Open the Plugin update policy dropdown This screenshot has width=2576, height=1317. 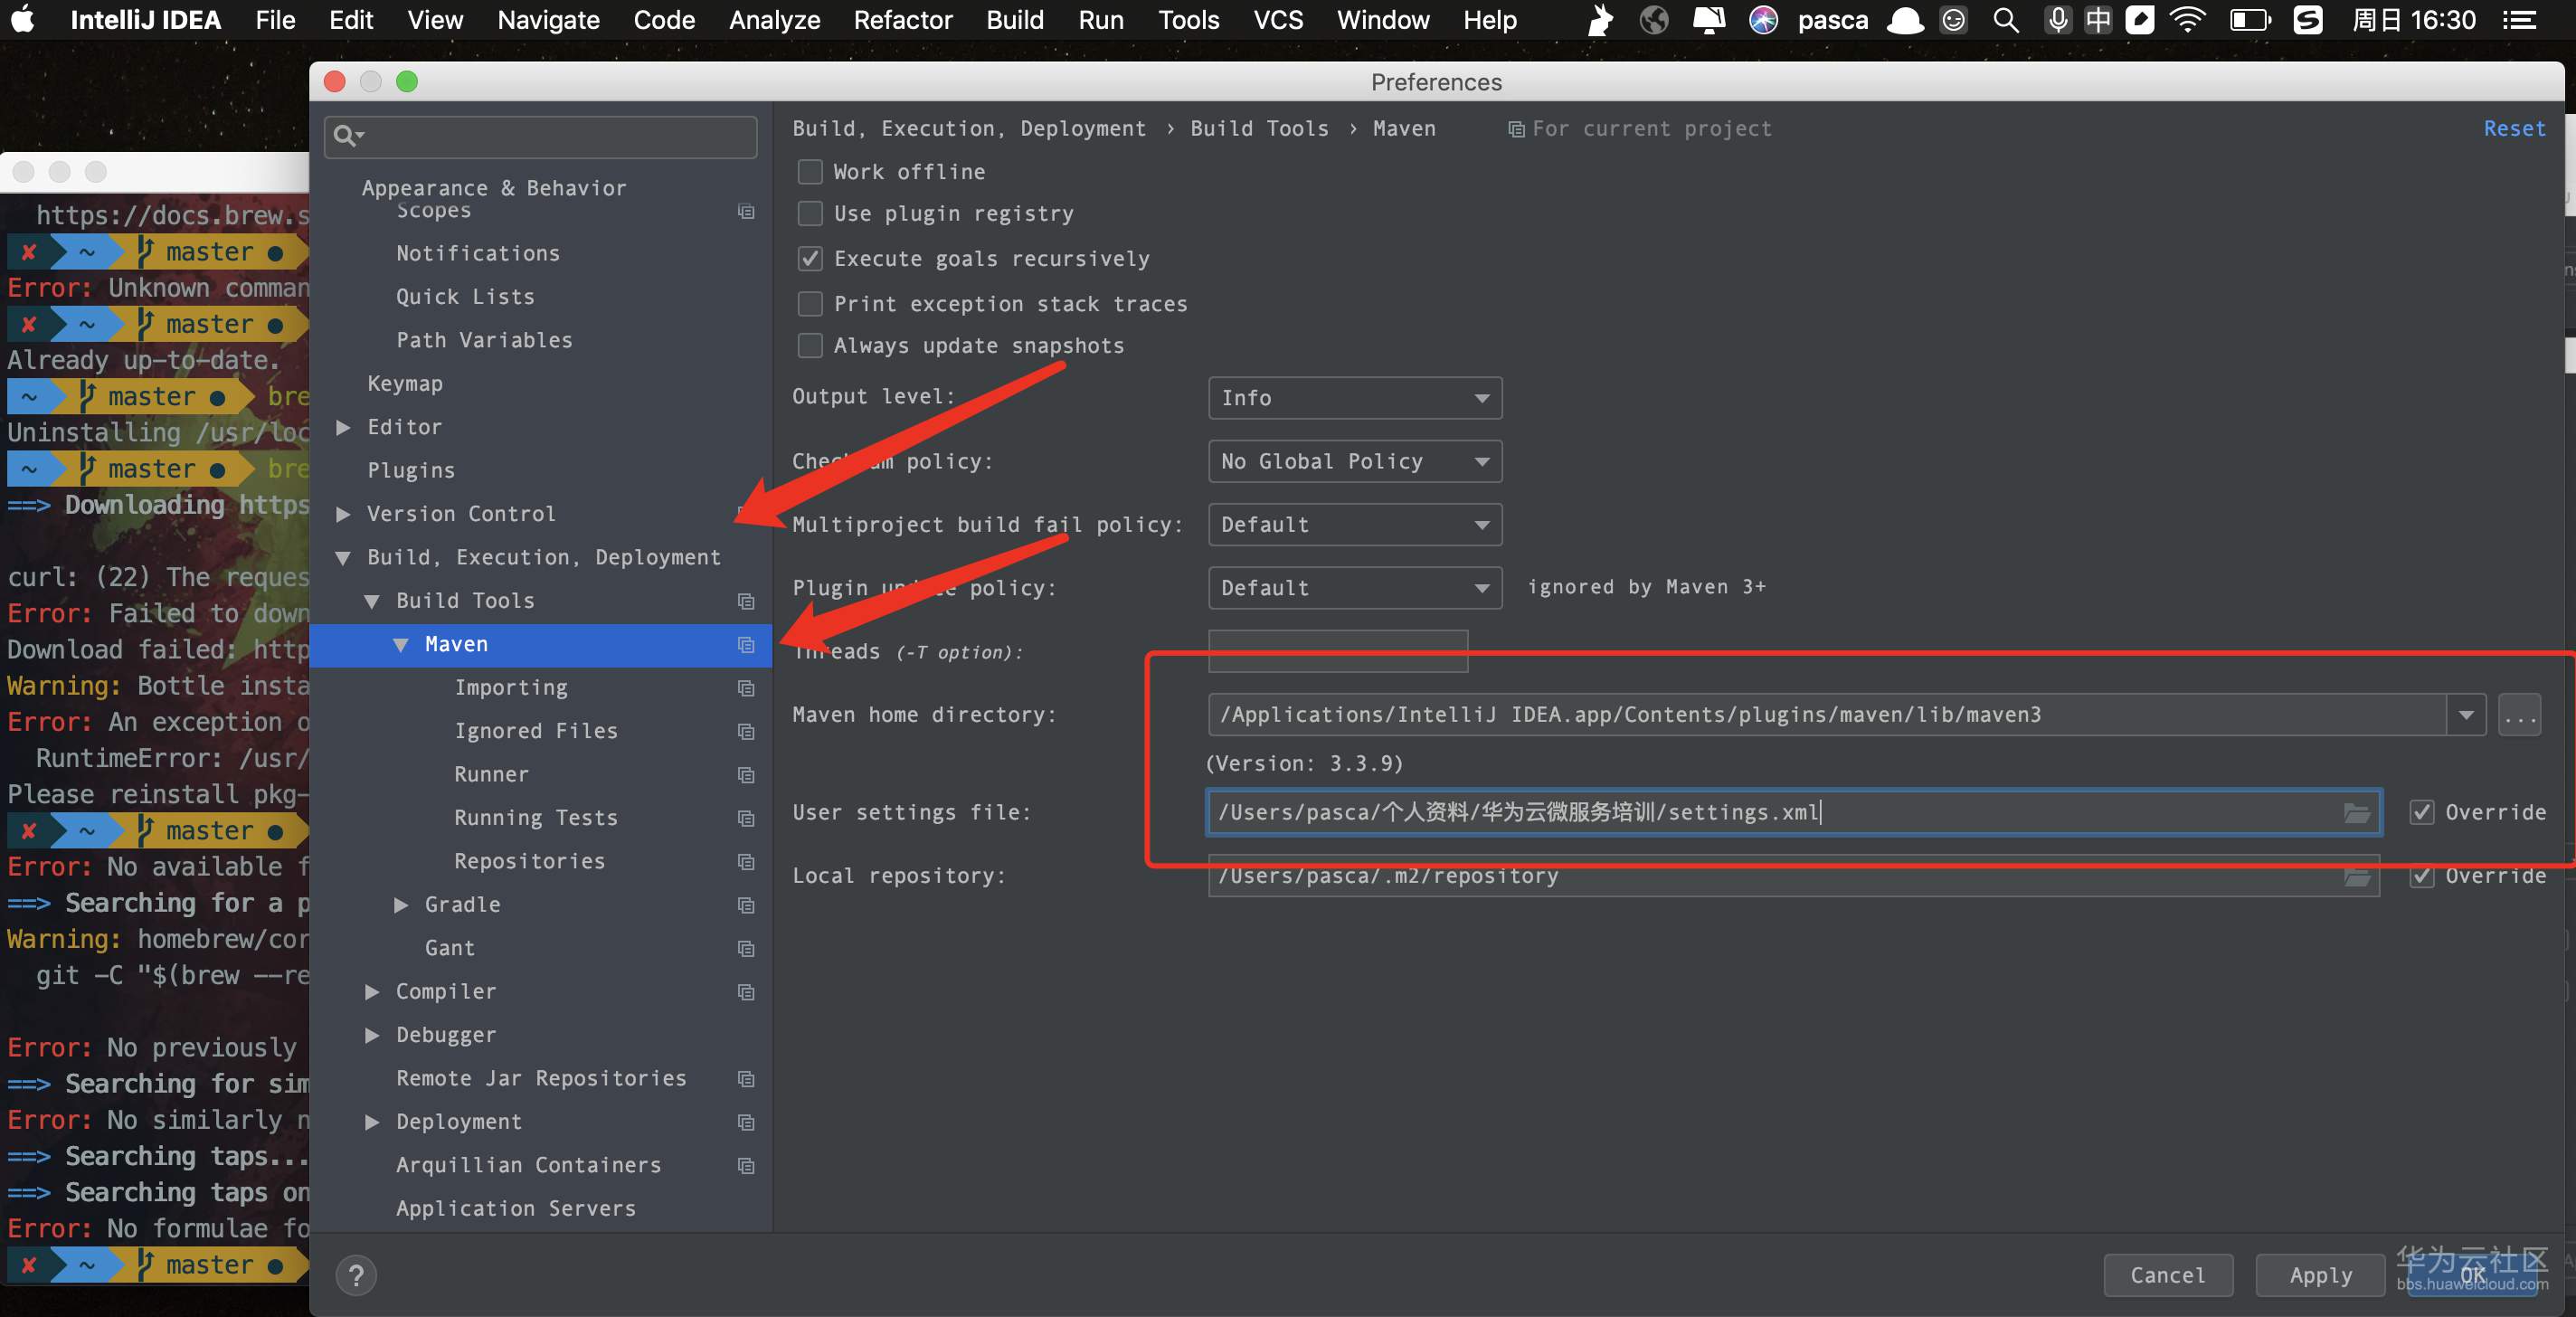1355,588
